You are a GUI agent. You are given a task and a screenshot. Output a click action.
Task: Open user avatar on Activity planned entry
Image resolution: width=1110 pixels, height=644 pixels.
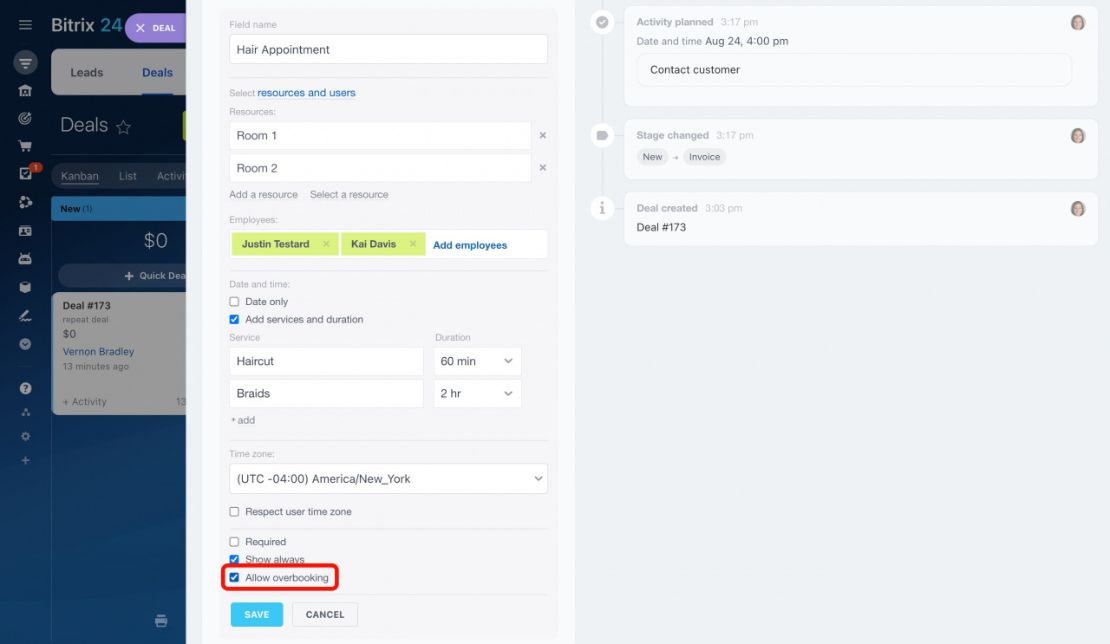1077,23
